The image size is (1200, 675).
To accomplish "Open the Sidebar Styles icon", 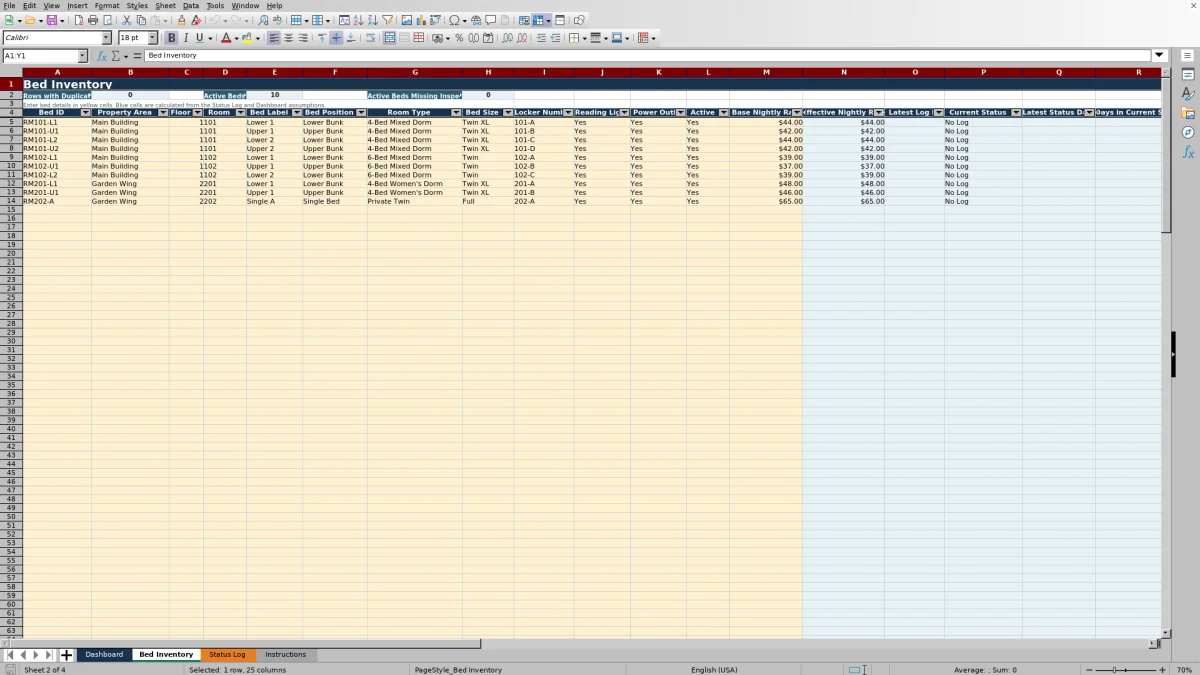I will click(x=1188, y=94).
